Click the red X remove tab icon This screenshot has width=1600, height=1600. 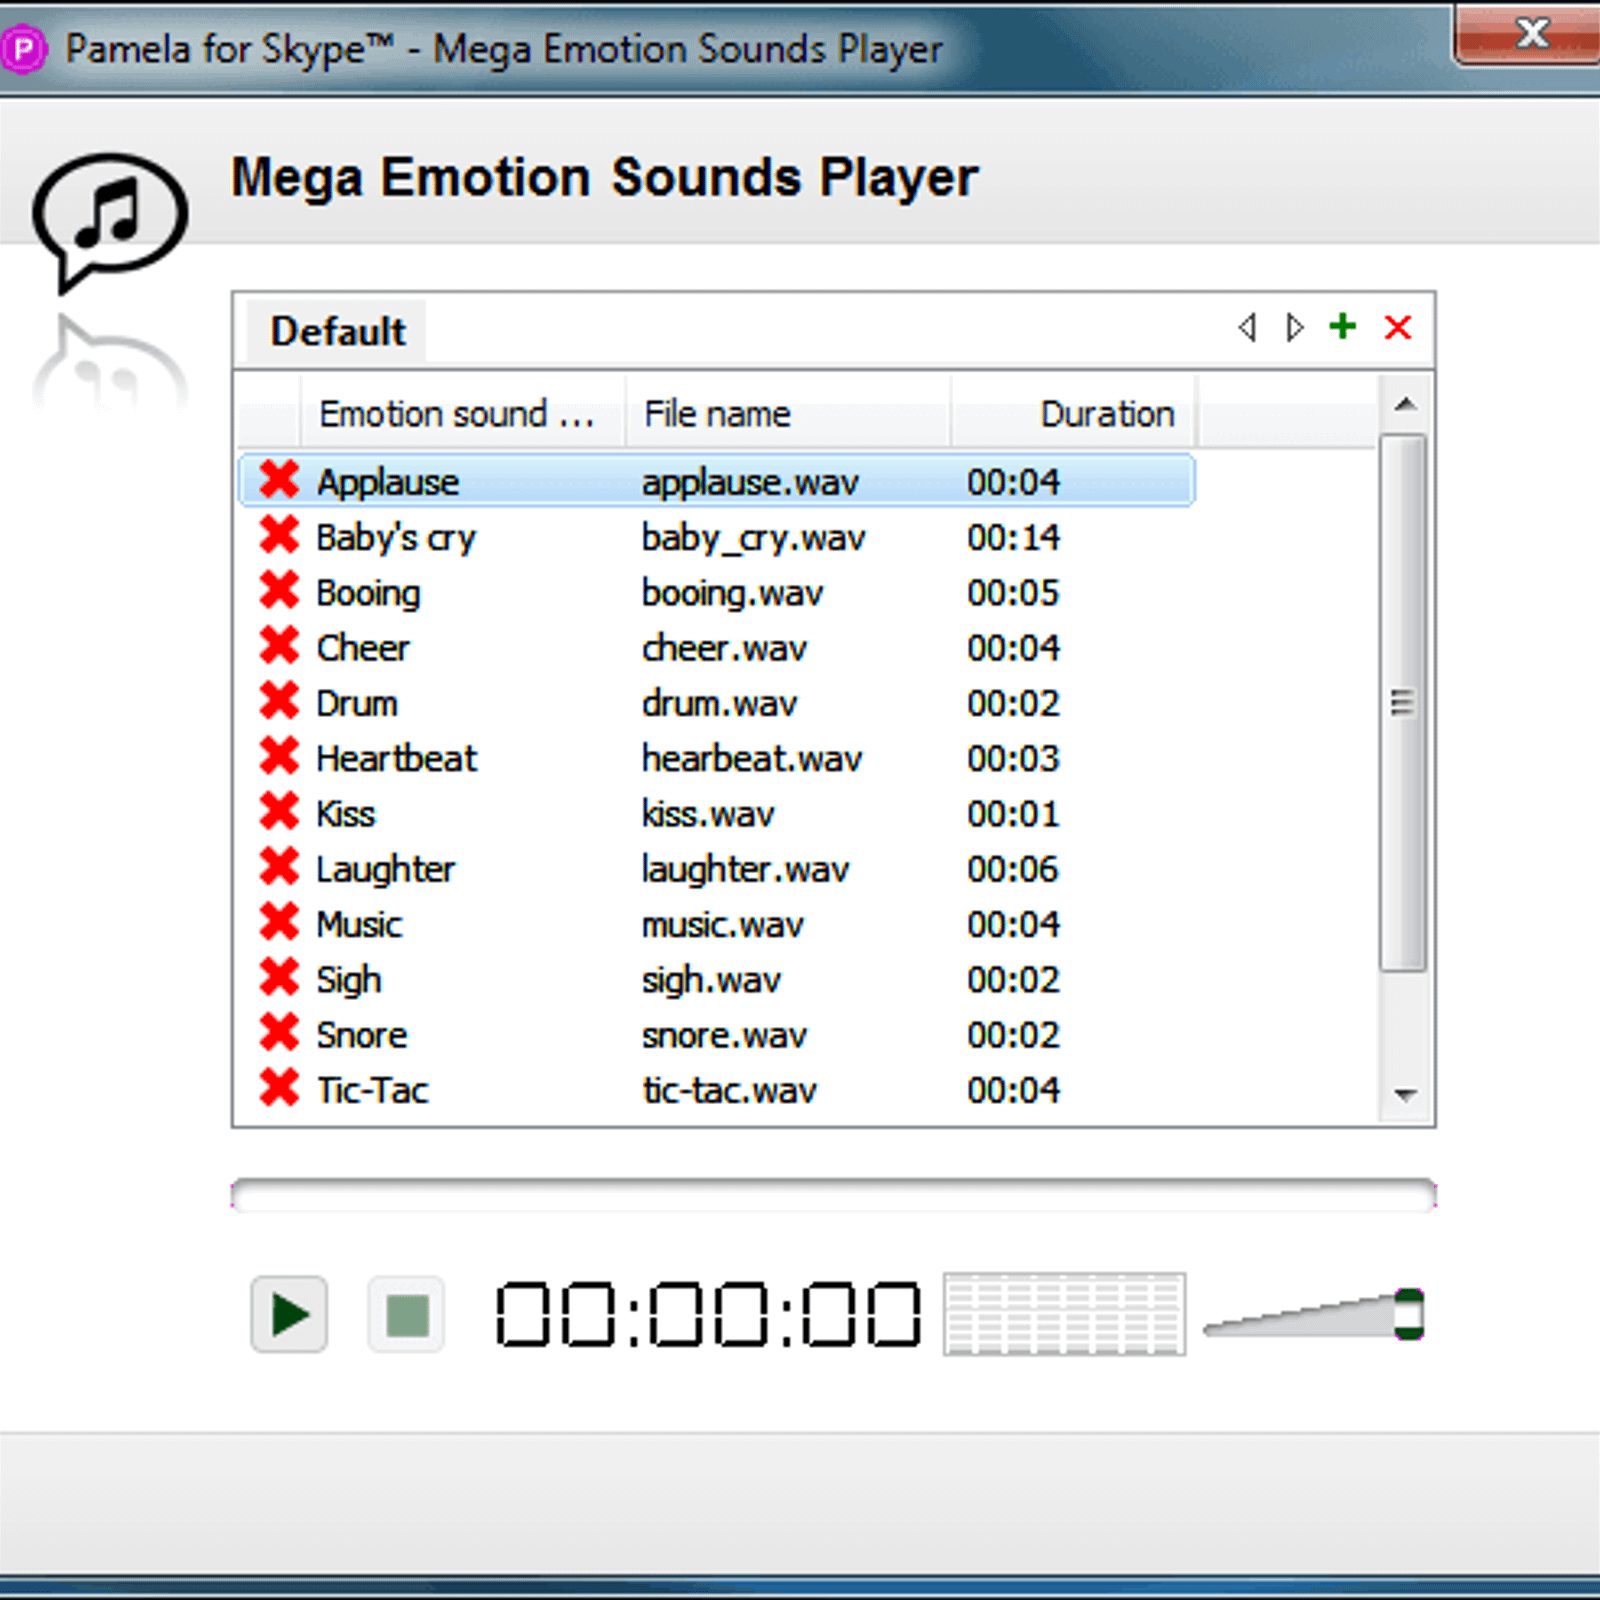[1398, 327]
